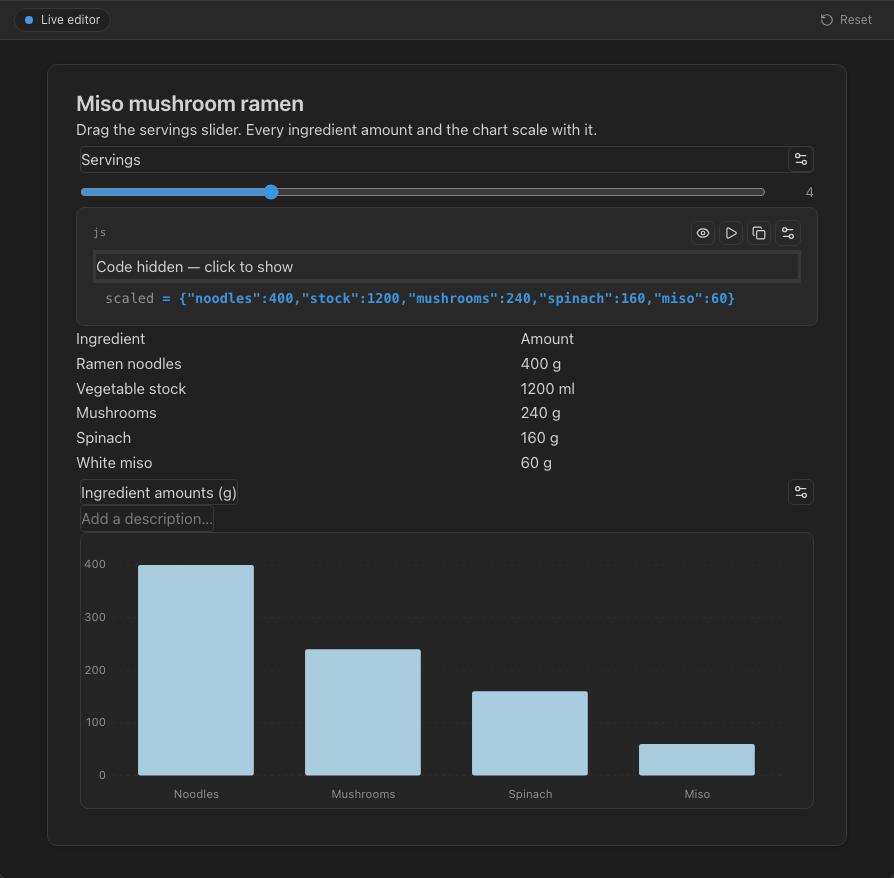Show hidden code by clicking the placeholder
This screenshot has width=894, height=878.
tap(446, 267)
